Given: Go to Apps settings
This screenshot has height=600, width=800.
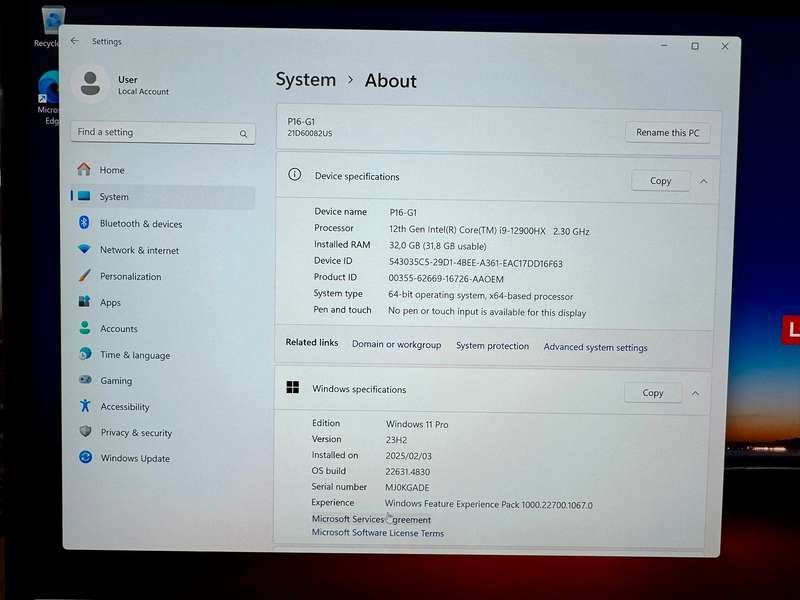Looking at the screenshot, I should click(163, 302).
